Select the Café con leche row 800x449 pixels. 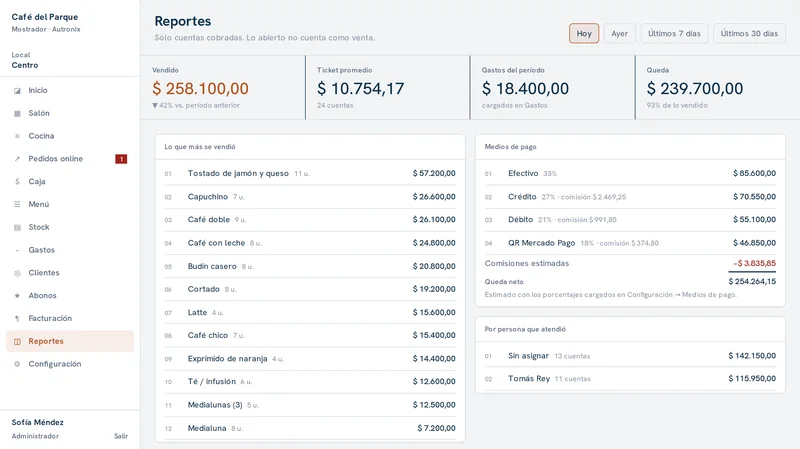[x=310, y=243]
